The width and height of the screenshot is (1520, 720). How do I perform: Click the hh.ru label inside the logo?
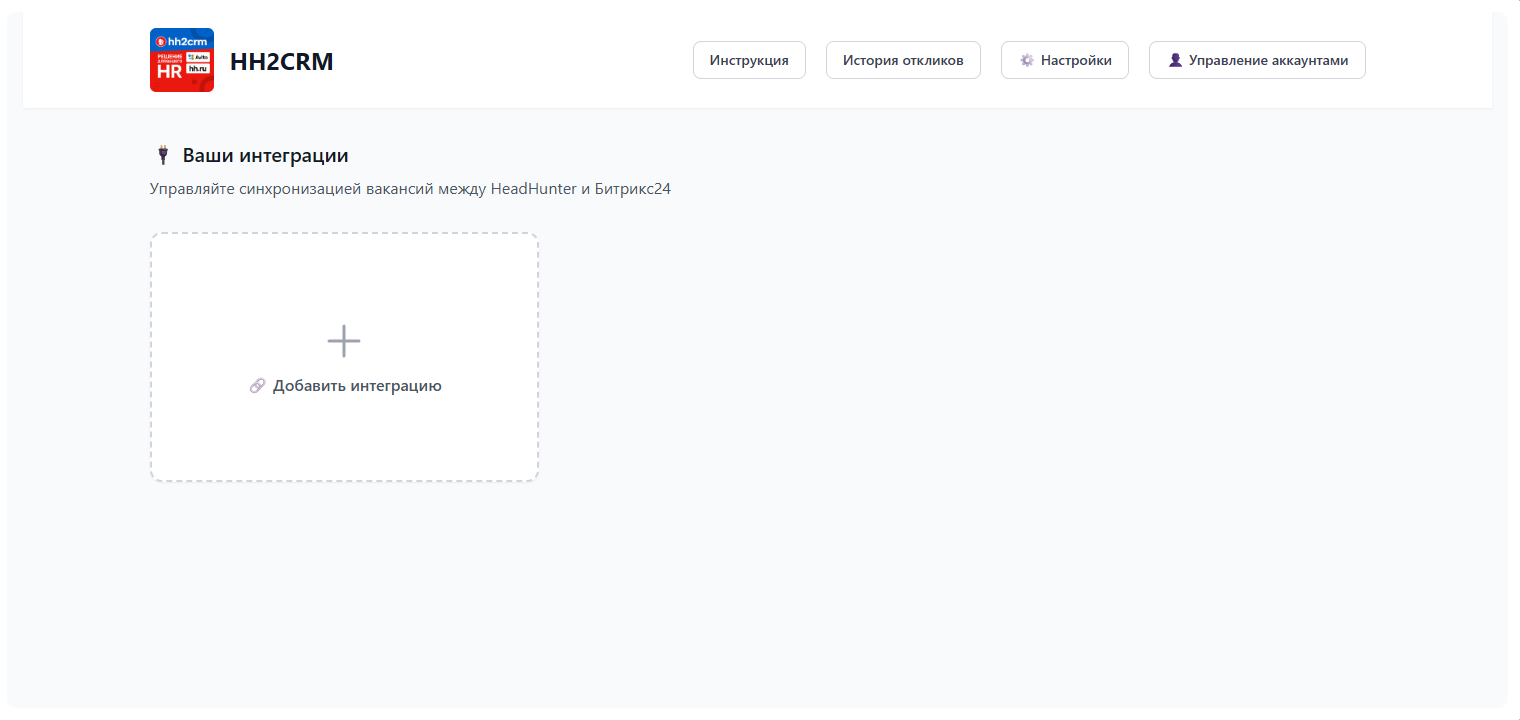click(x=198, y=69)
